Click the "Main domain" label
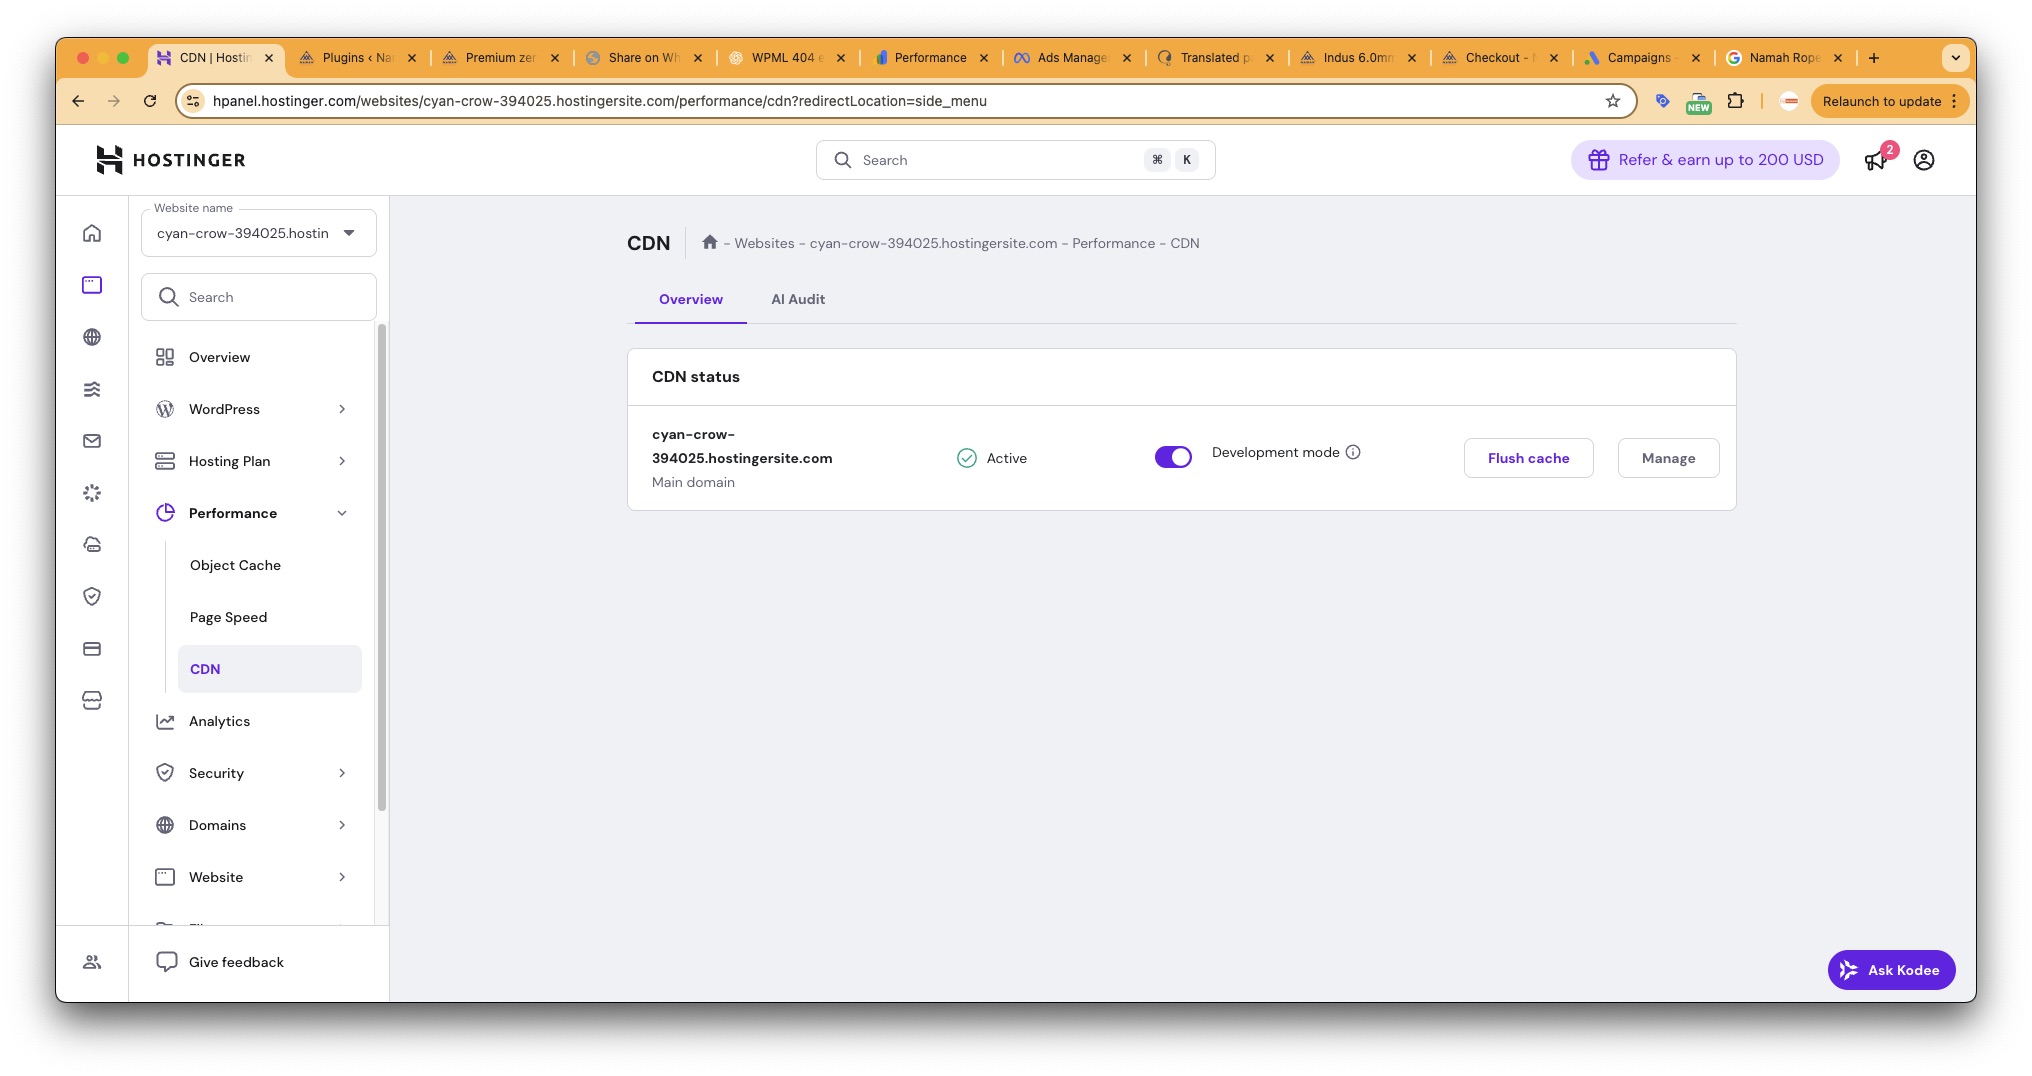This screenshot has height=1076, width=2032. (x=693, y=482)
